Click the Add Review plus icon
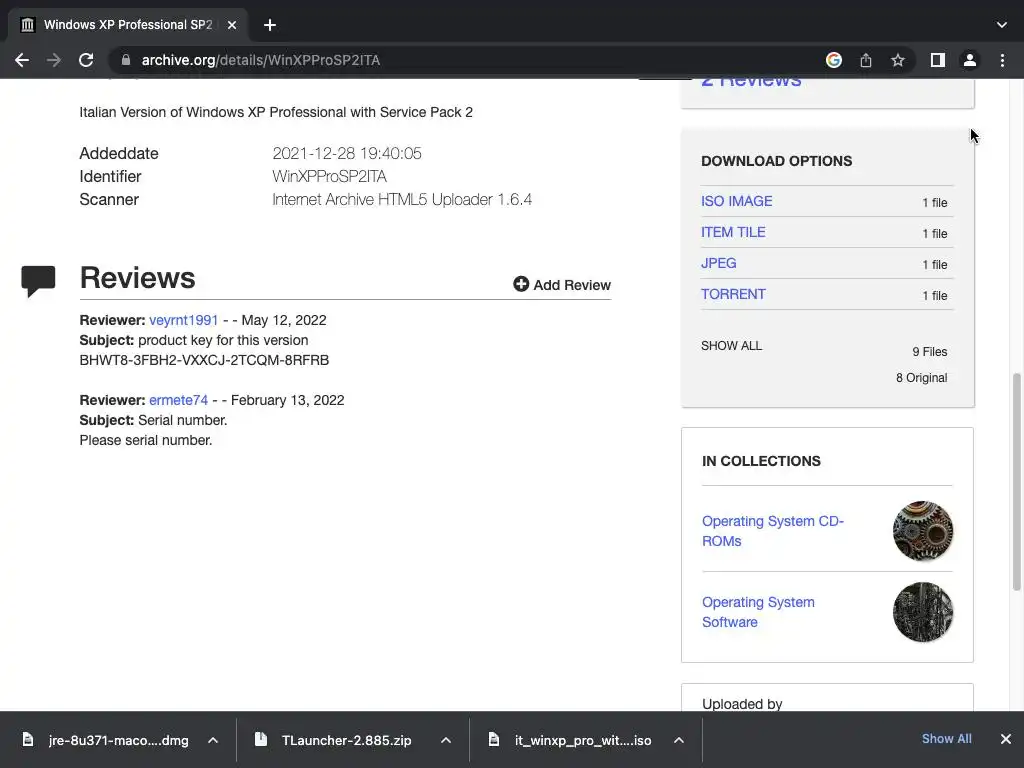 click(520, 284)
